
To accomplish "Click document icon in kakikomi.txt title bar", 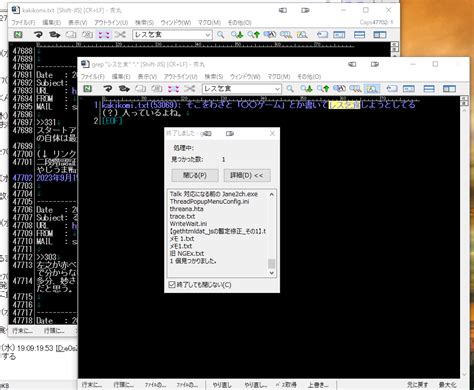I will pos(16,10).
